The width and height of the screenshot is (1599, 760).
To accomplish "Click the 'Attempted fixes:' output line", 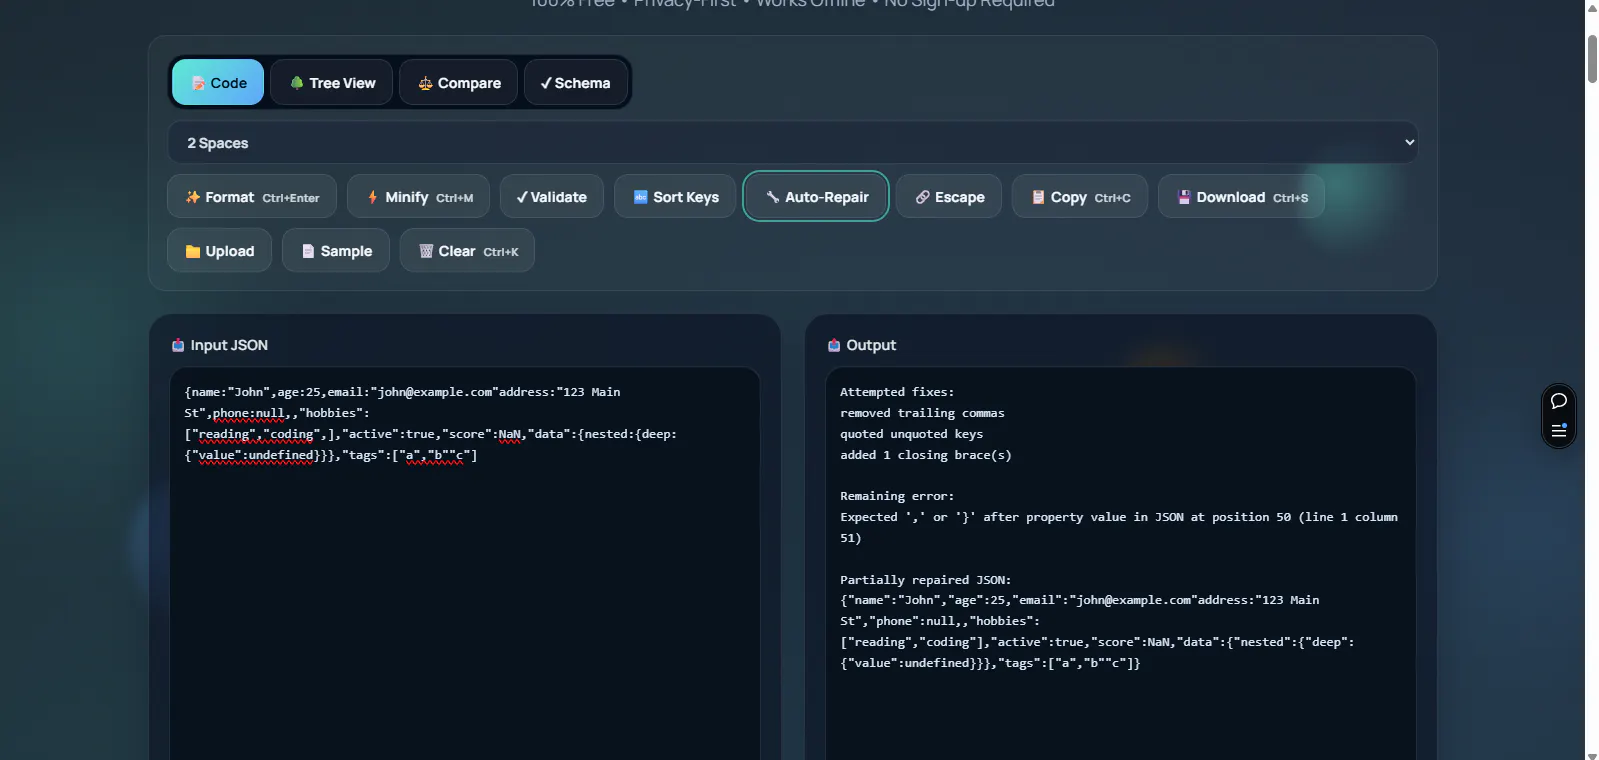I will [x=897, y=392].
